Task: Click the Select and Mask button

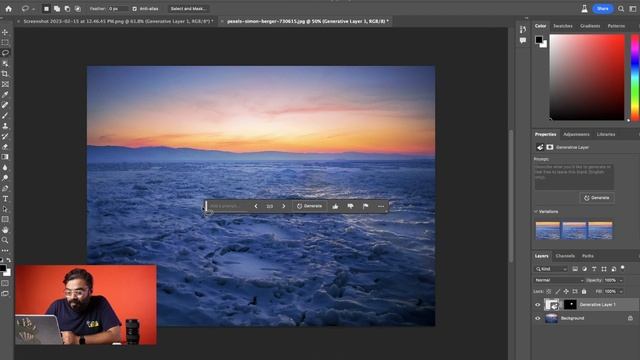Action: (x=188, y=9)
